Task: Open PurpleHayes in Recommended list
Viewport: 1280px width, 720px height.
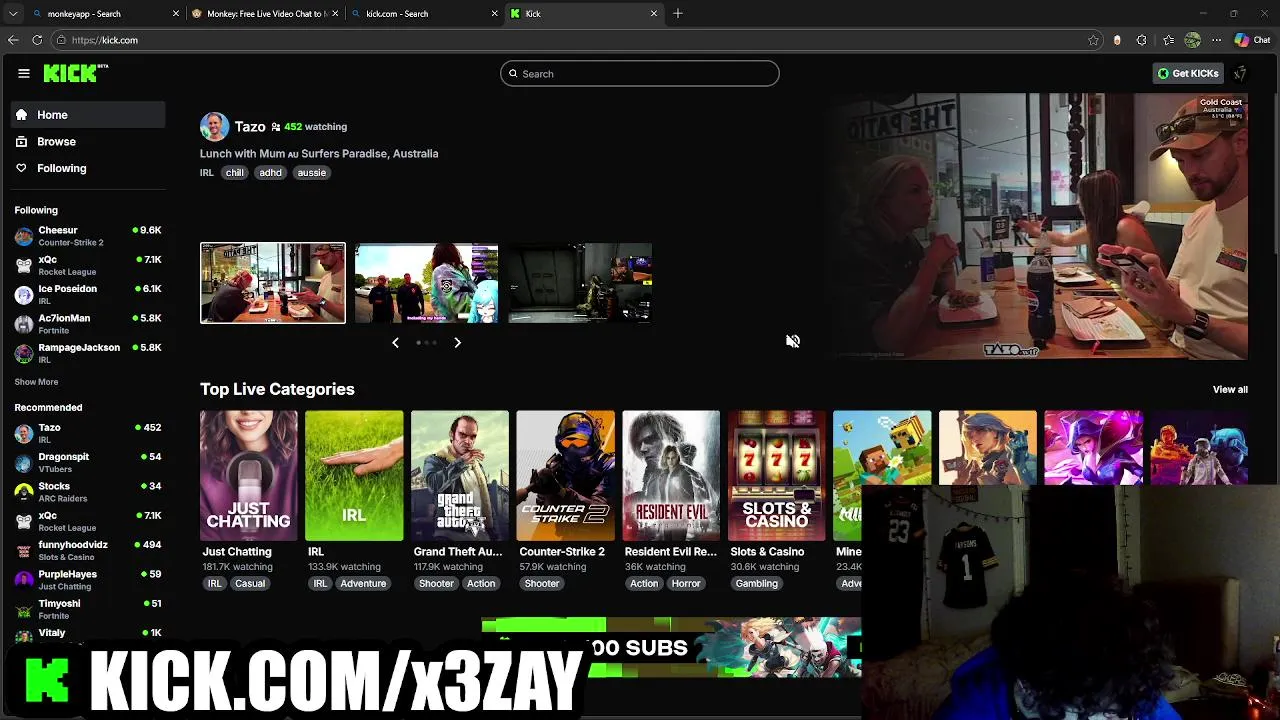Action: tap(88, 580)
